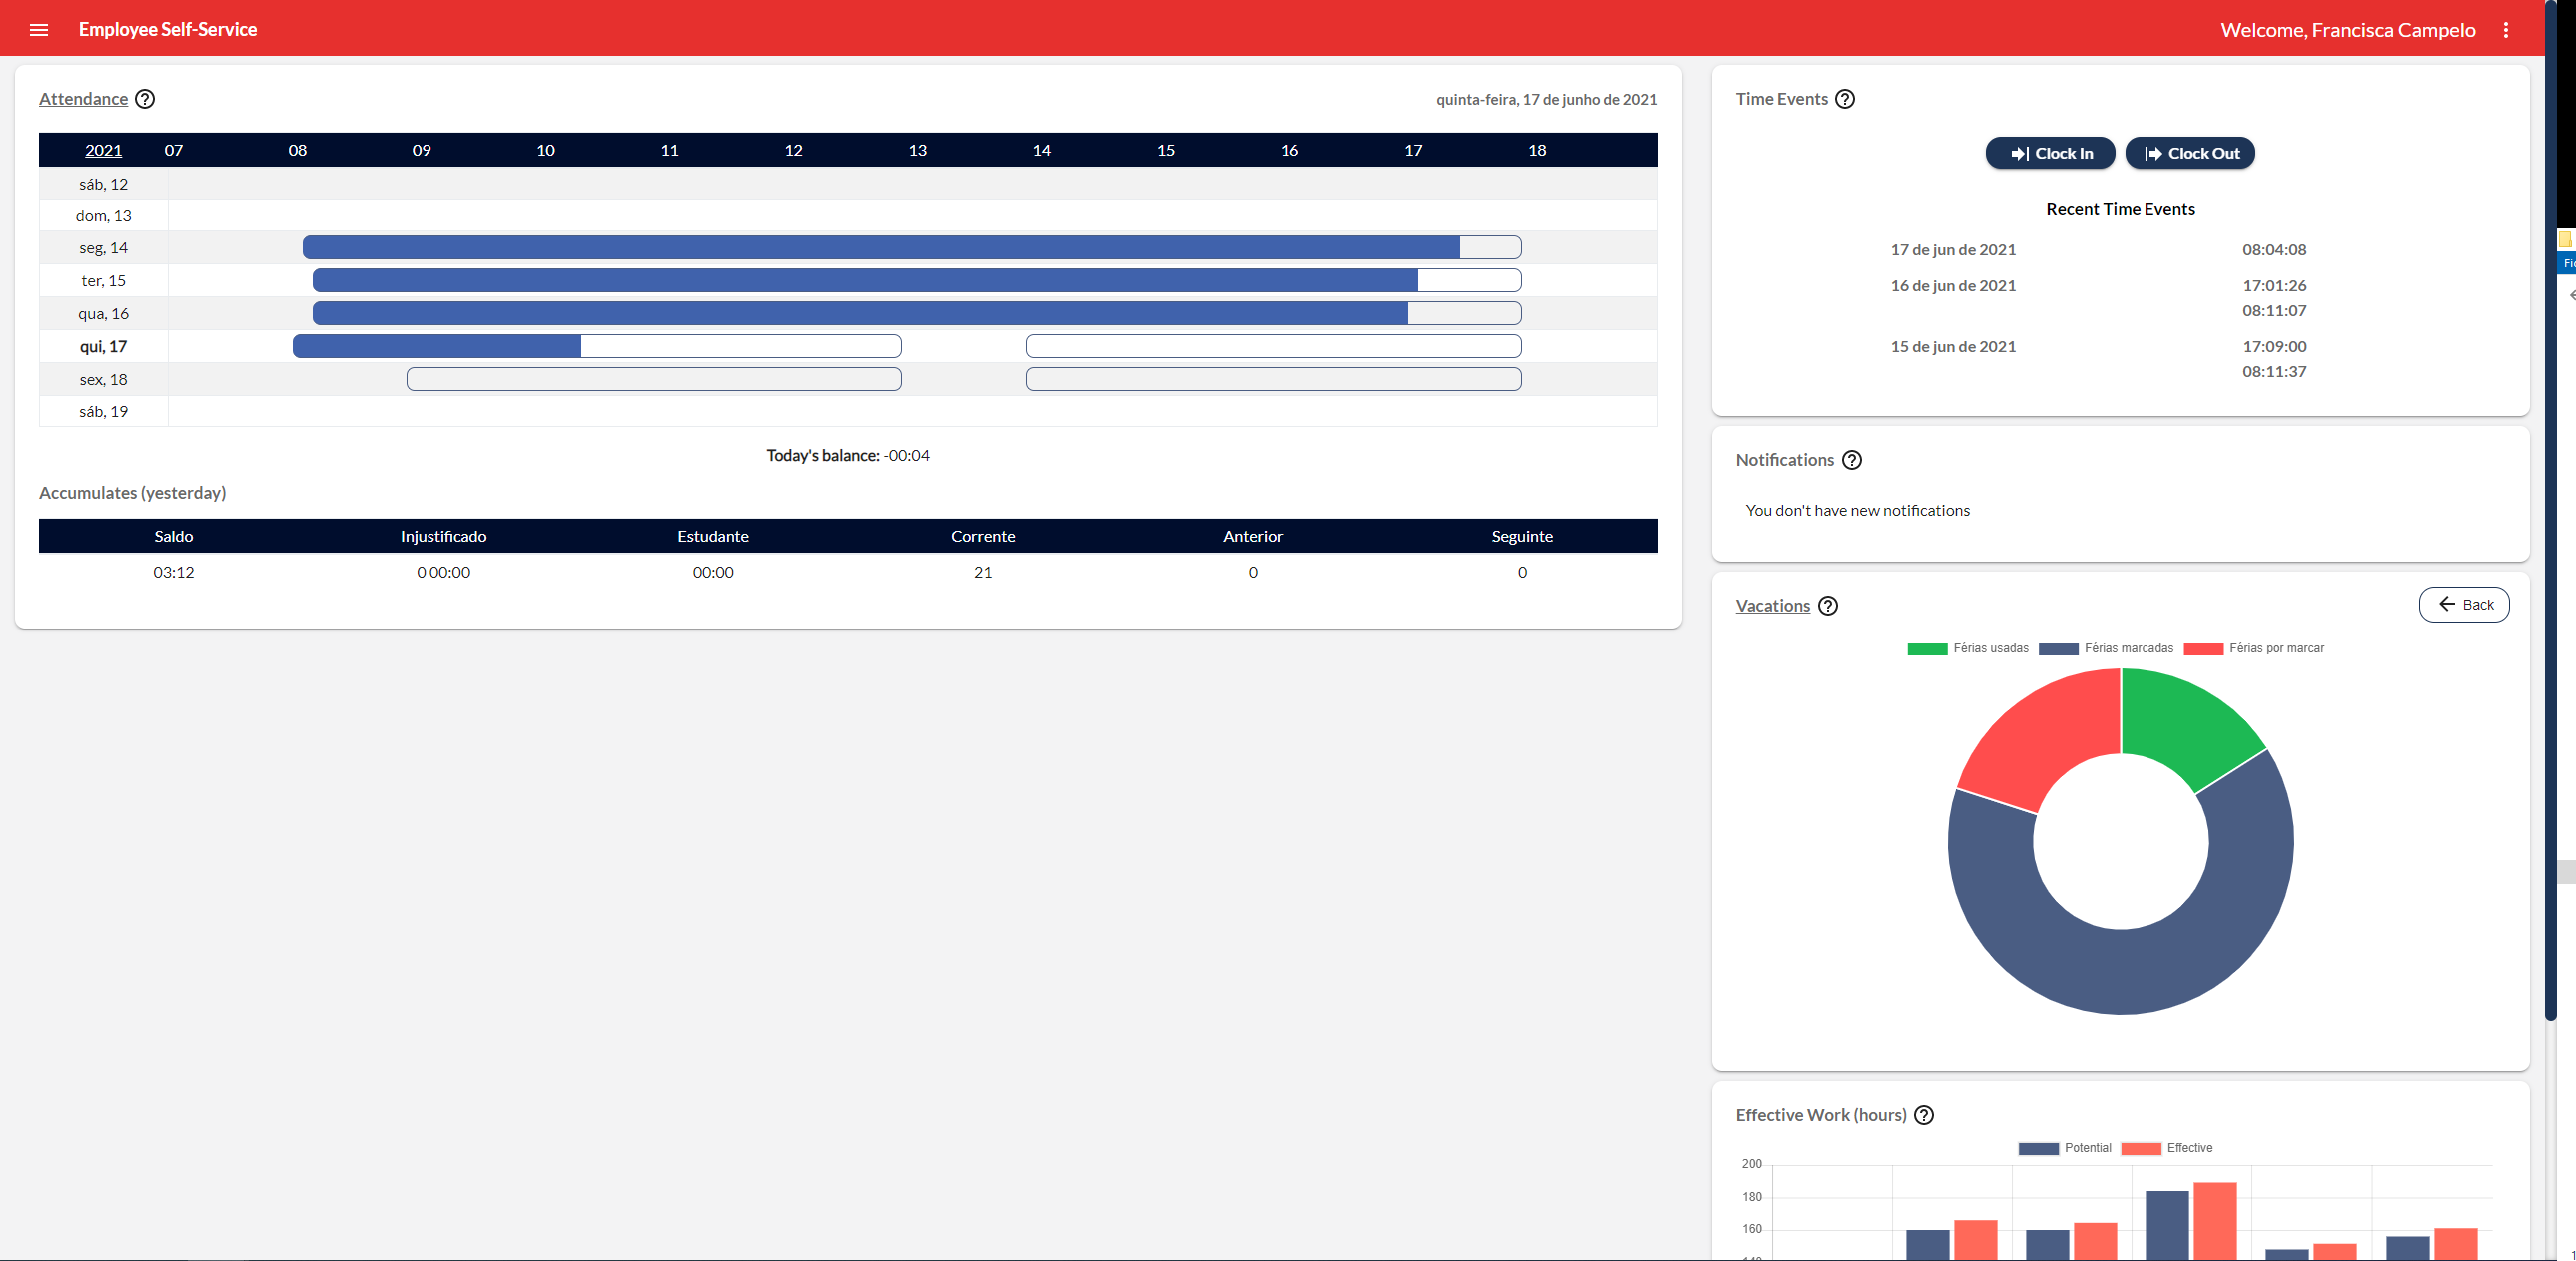This screenshot has height=1261, width=2576.
Task: Click the Employee Self-Service header title
Action: (x=167, y=29)
